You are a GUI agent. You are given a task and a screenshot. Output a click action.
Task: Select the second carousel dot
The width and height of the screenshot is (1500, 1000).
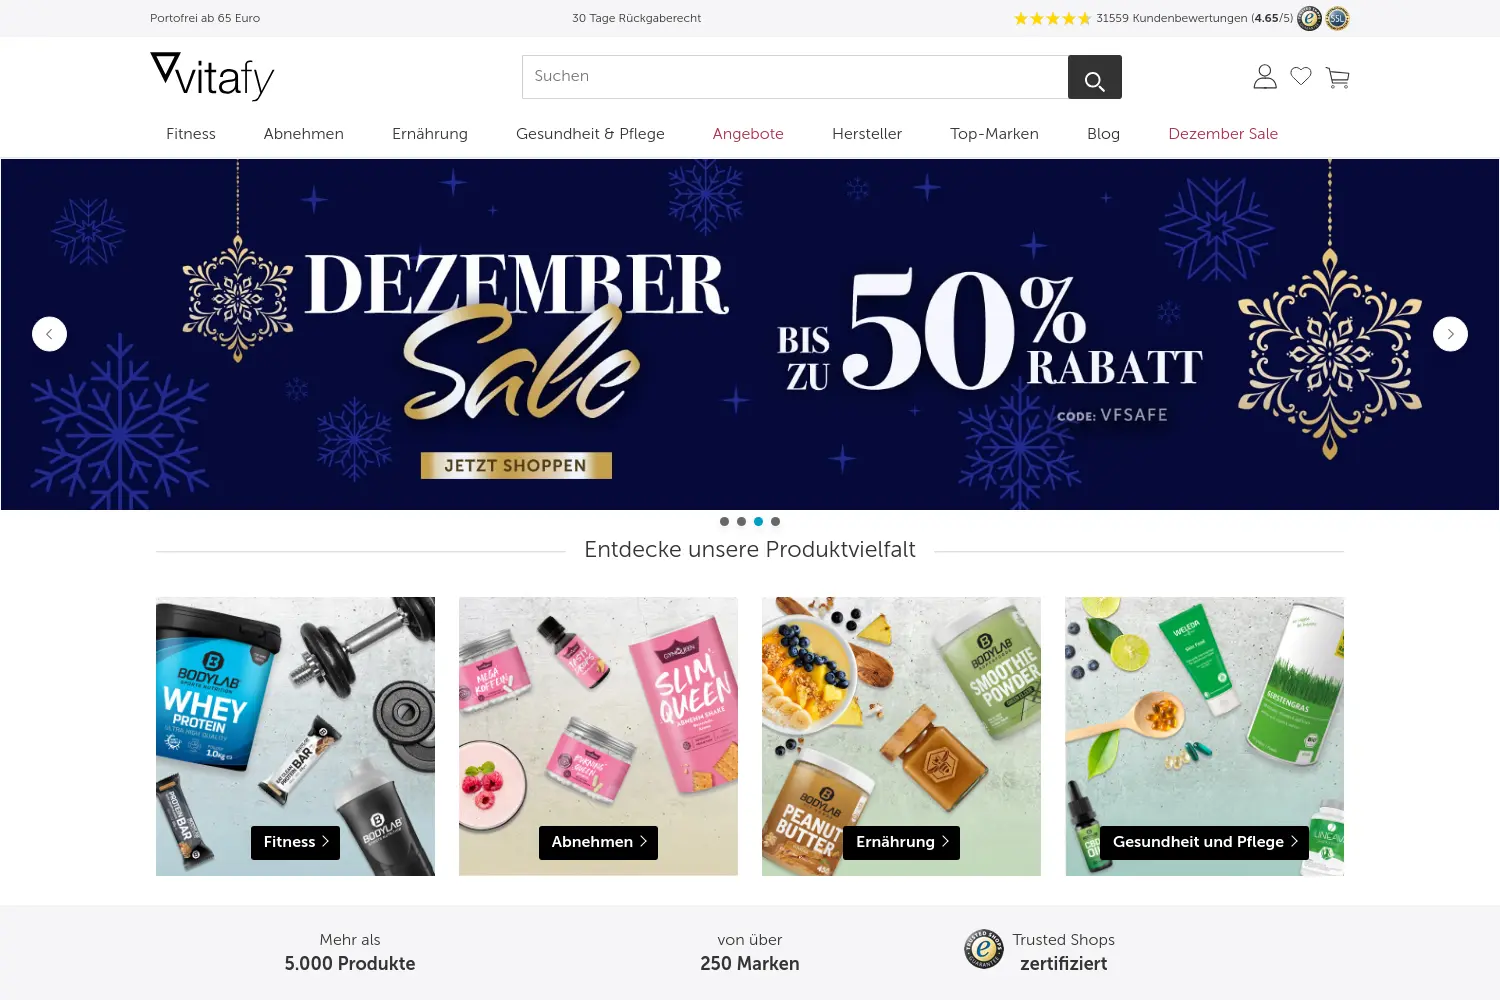(x=741, y=521)
